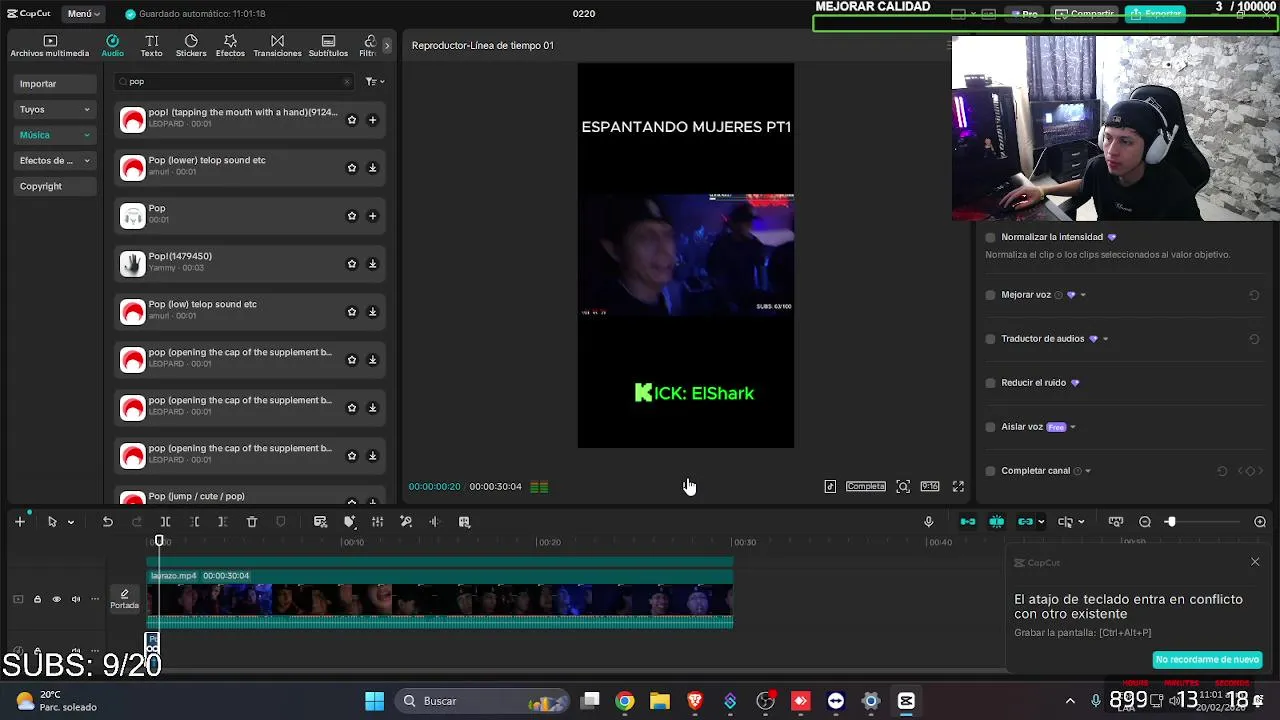Screen dimensions: 1280x720
Task: Expand the Tuyos section
Action: 55,109
